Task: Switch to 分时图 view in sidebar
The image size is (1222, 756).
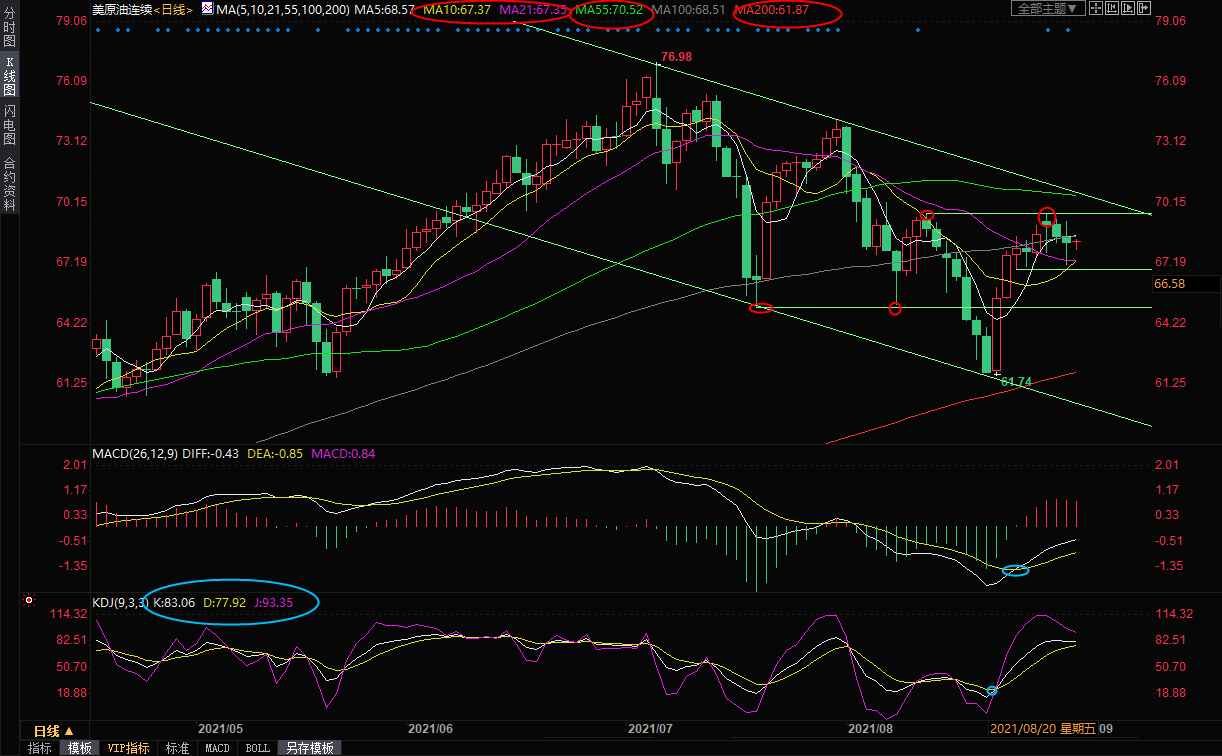Action: click(9, 30)
